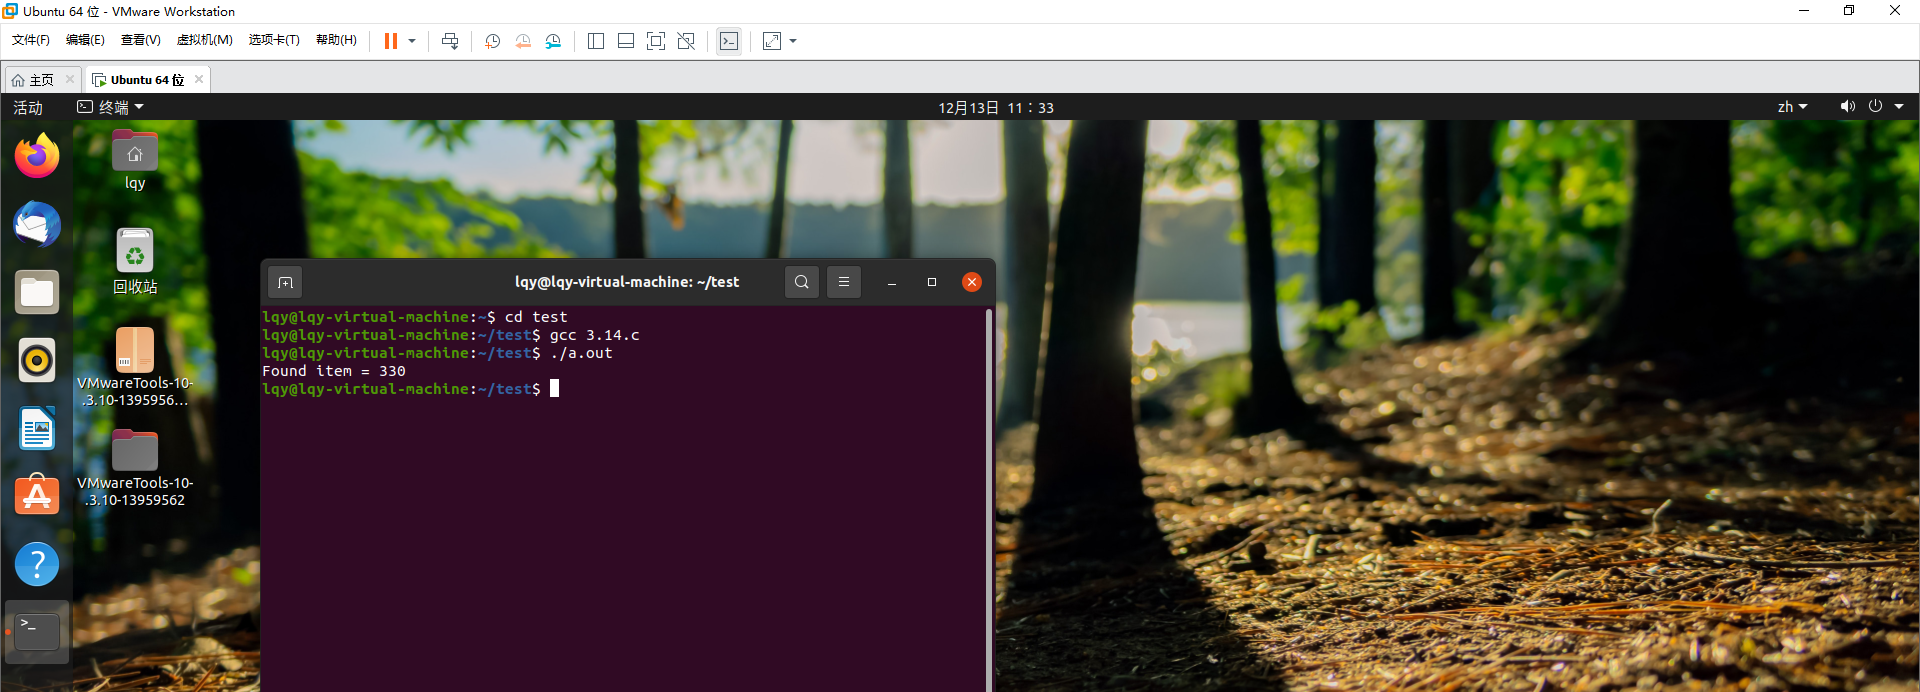The width and height of the screenshot is (1920, 692).
Task: Open Rhythmbox music player in dock
Action: [x=37, y=360]
